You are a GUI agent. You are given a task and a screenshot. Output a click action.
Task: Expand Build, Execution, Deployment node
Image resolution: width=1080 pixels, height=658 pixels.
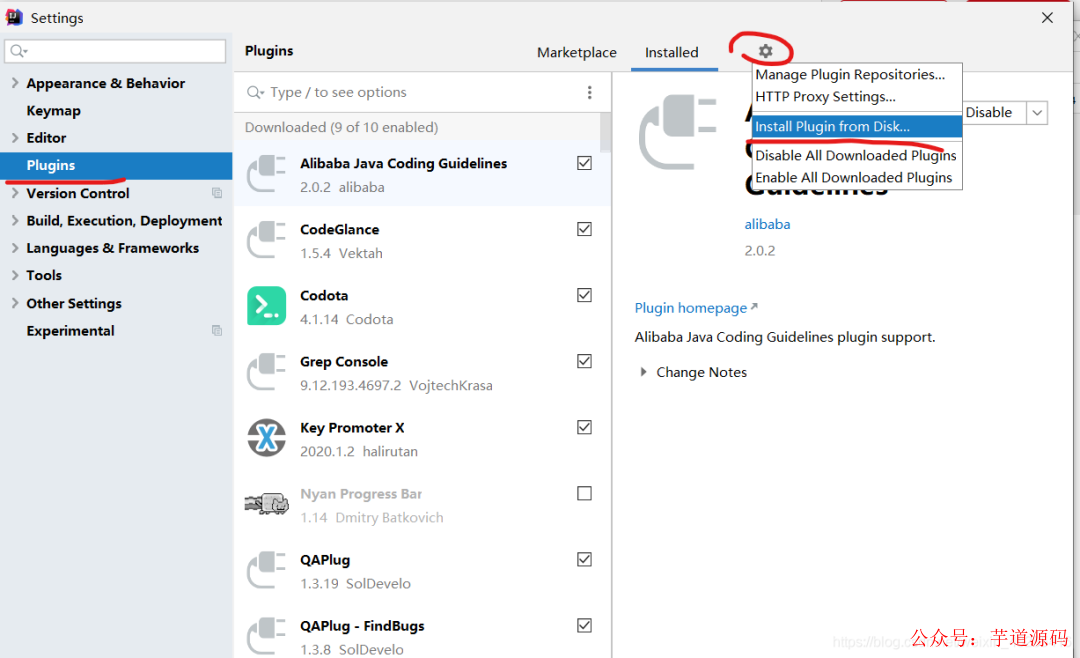(x=14, y=220)
